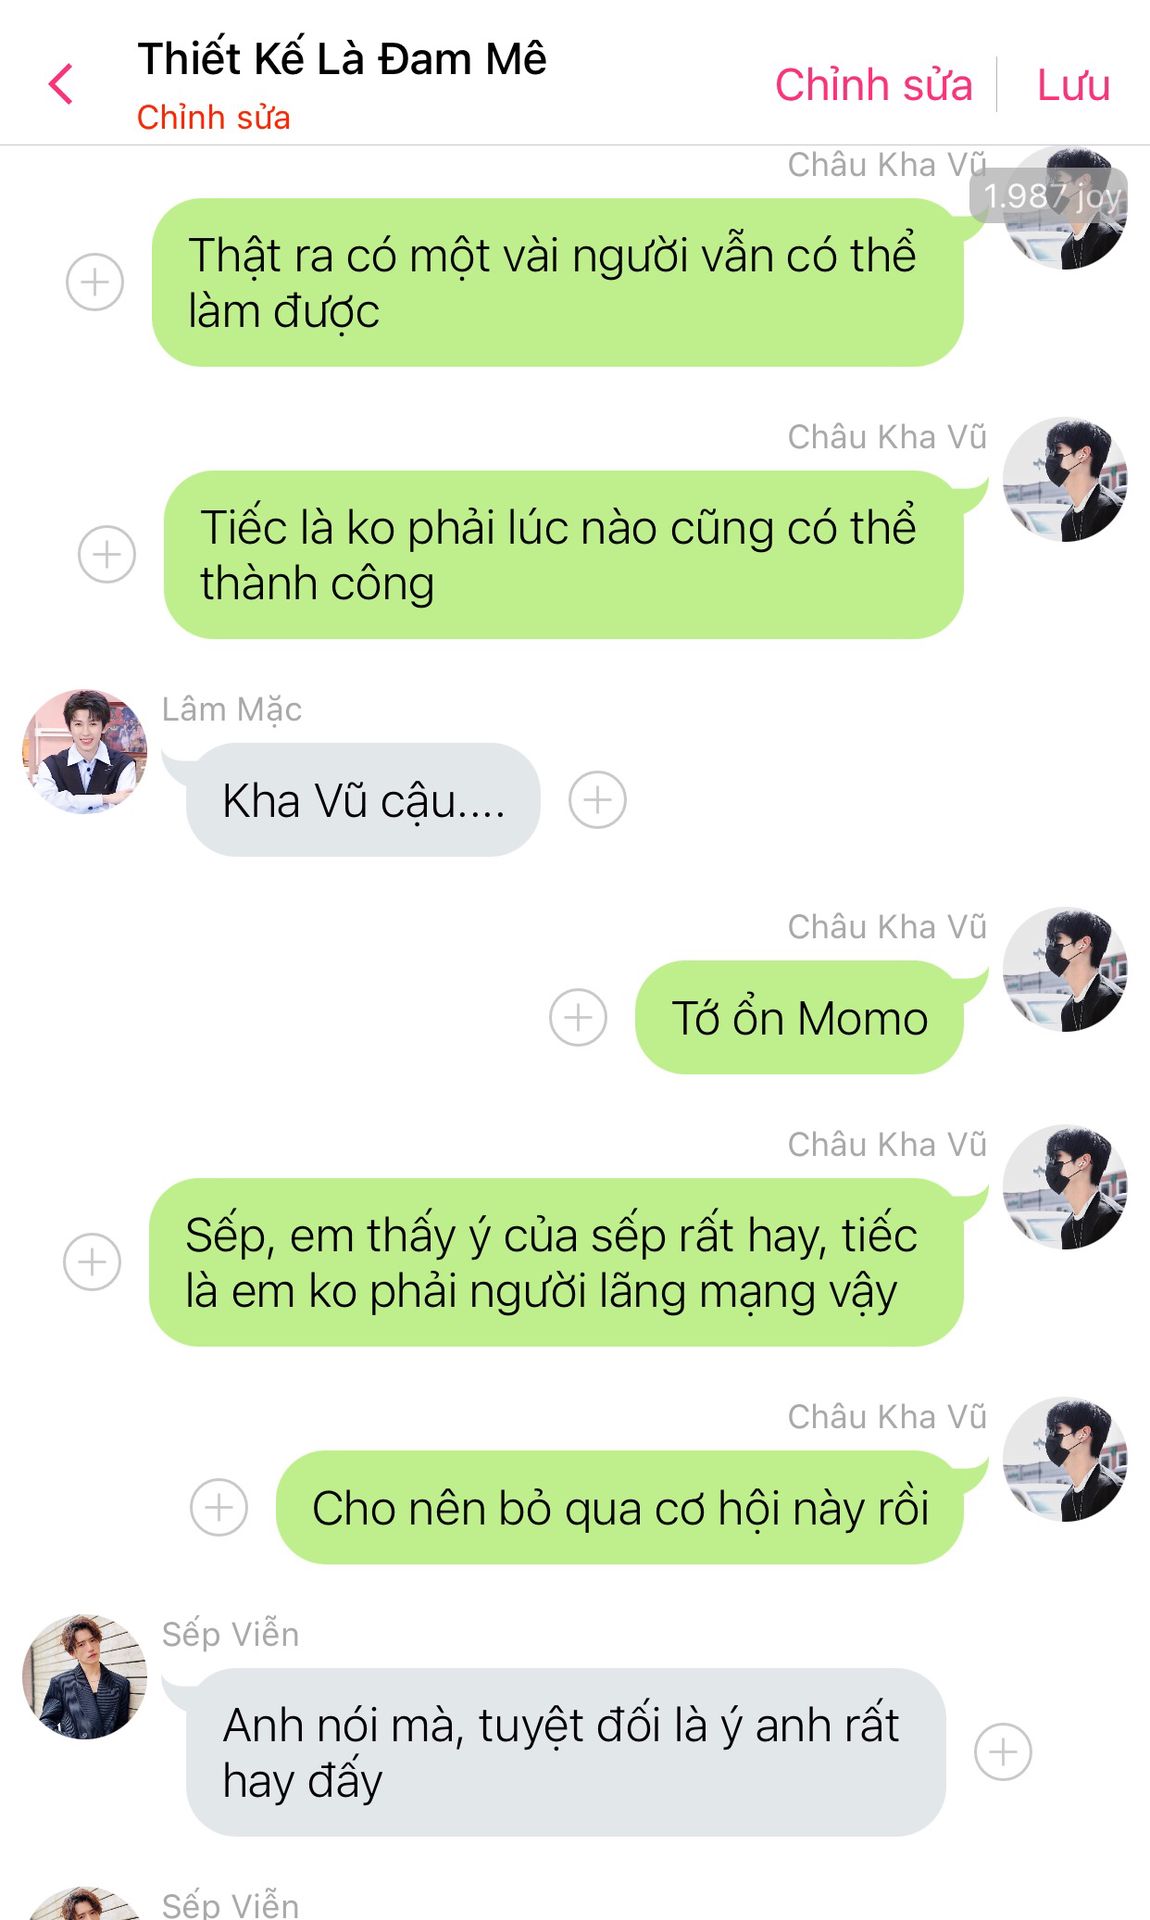Tap red 'Chỉnh sửa' link under title
Image resolution: width=1150 pixels, height=1920 pixels.
click(x=214, y=117)
